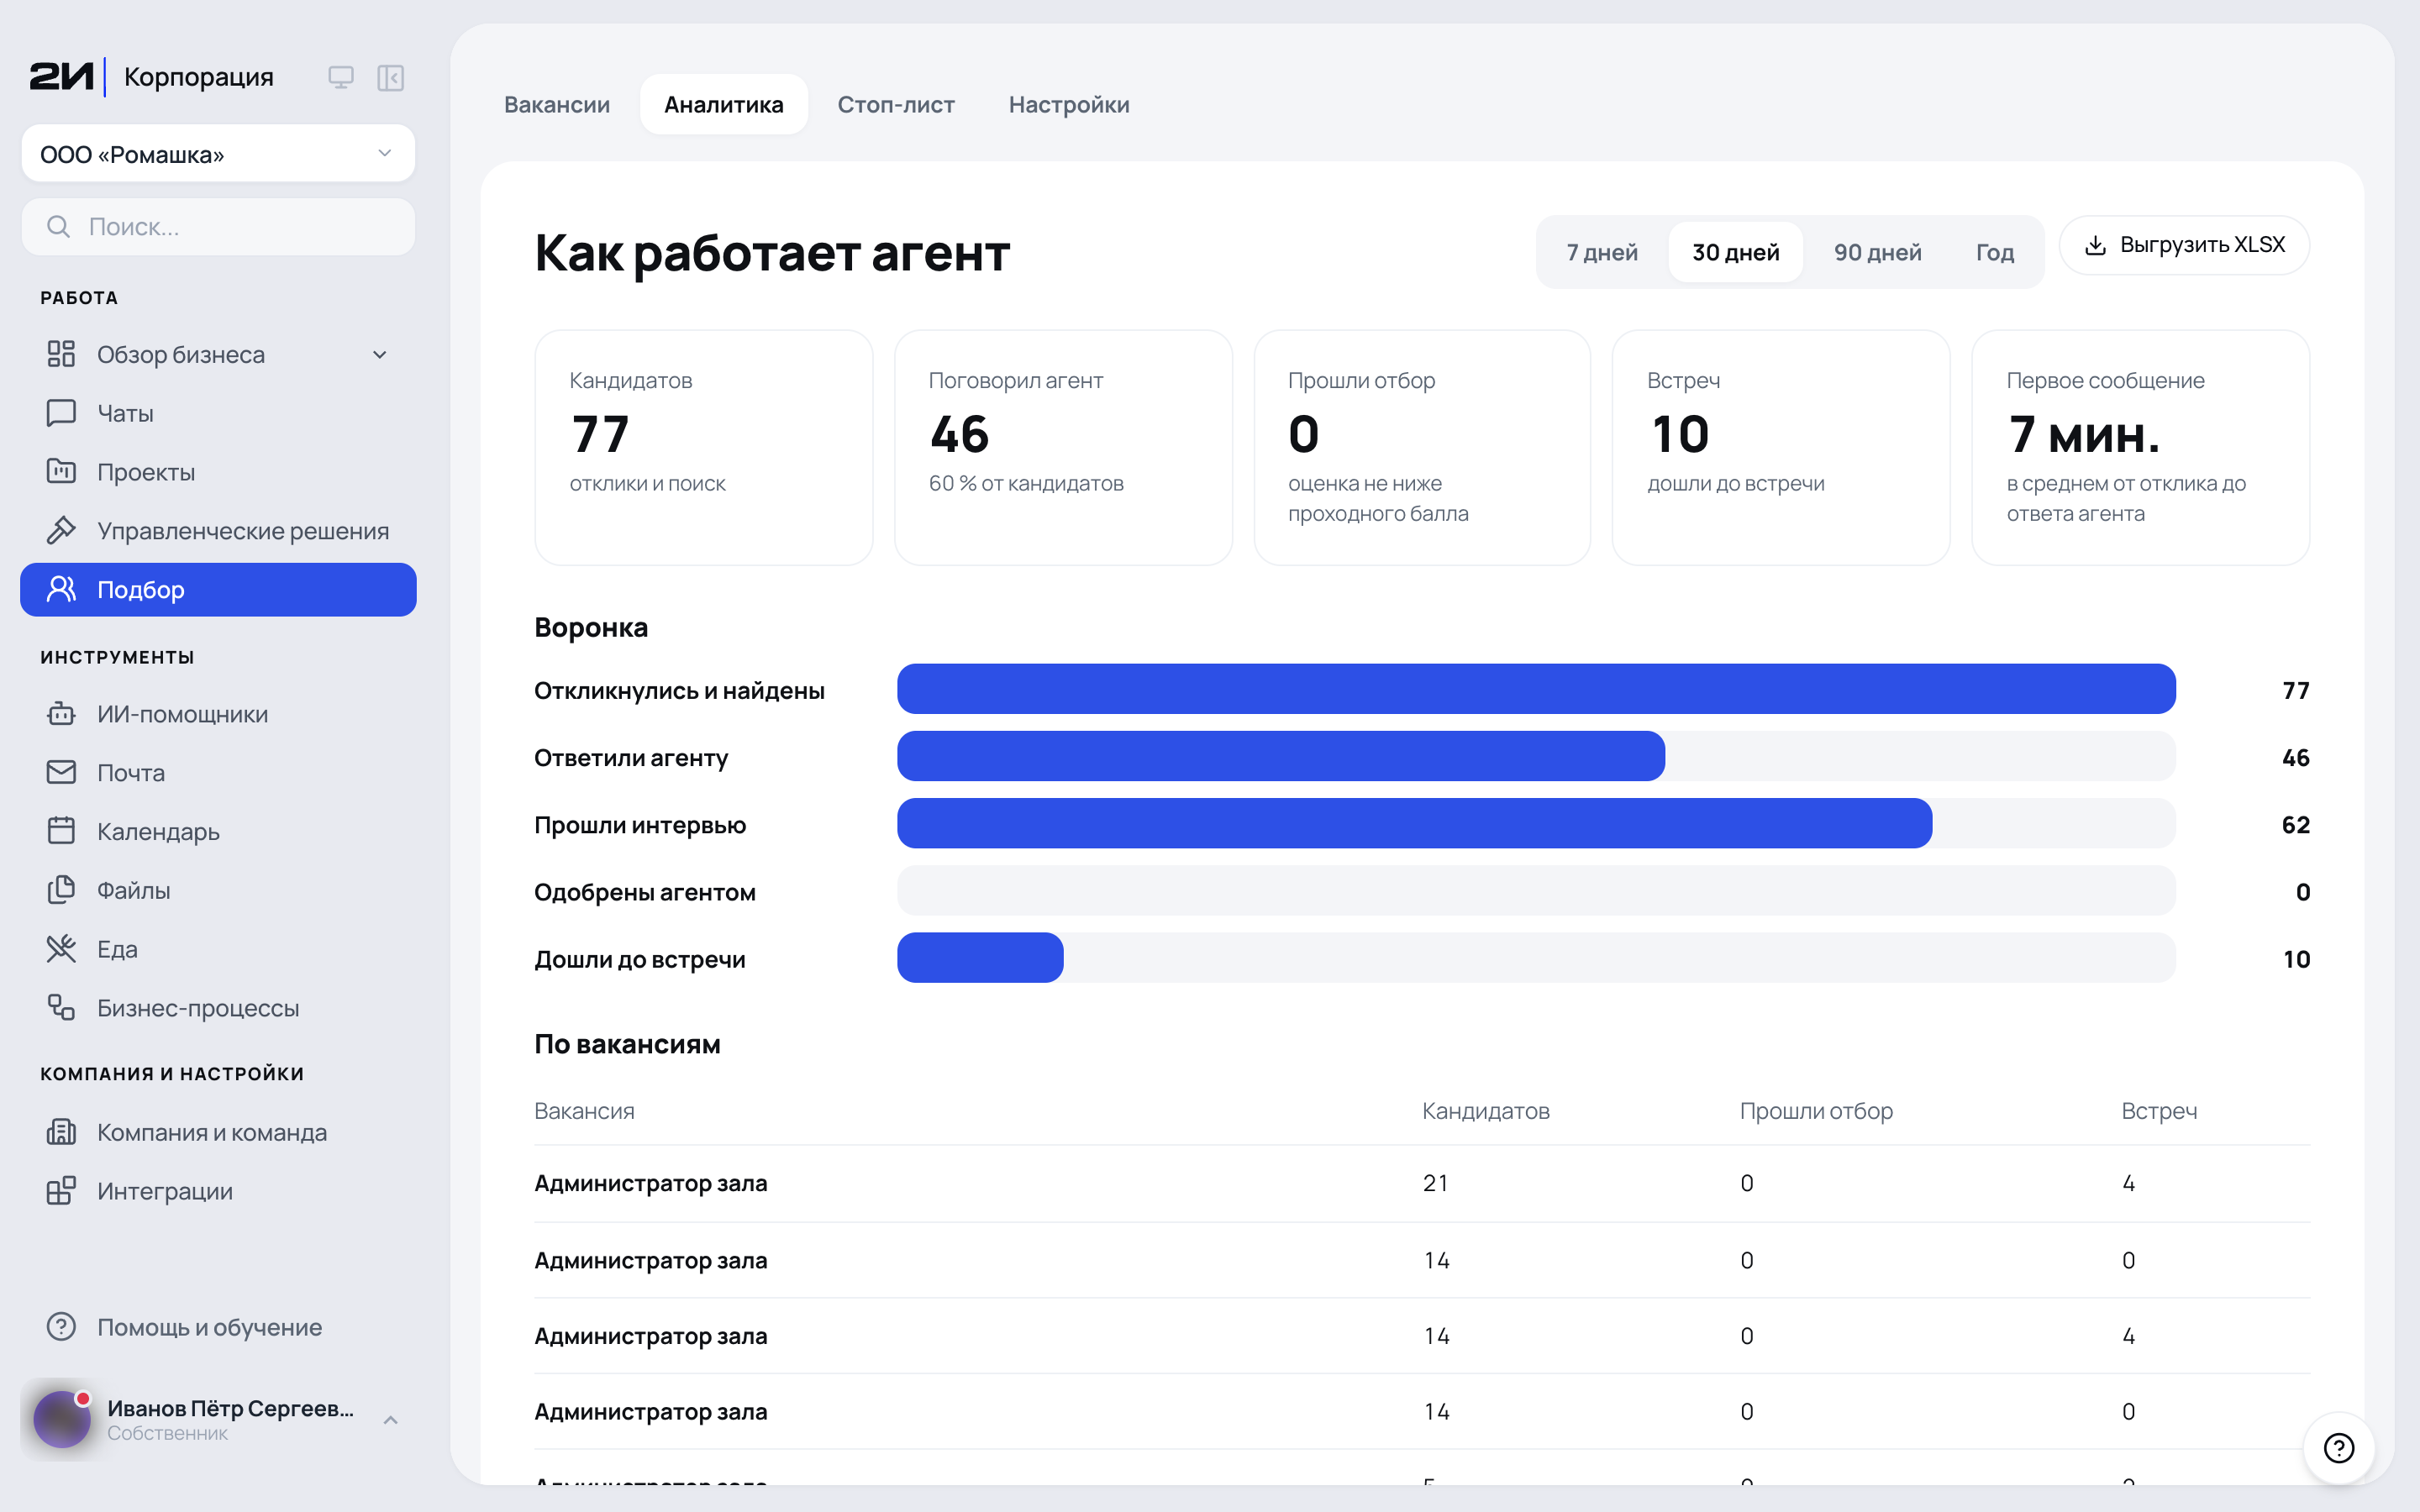Click the Подбор people icon

[61, 589]
